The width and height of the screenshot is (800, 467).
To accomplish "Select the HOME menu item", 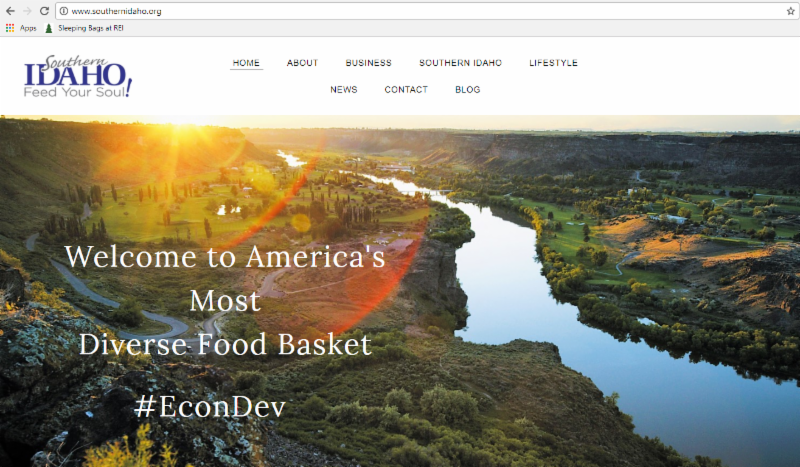I will 246,63.
